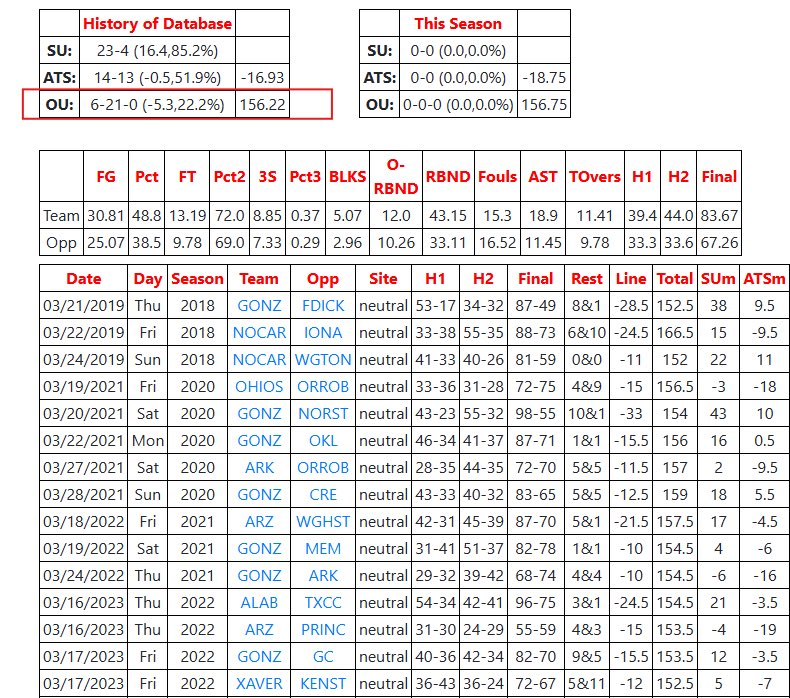Select Opp final average 67.26

coord(719,242)
